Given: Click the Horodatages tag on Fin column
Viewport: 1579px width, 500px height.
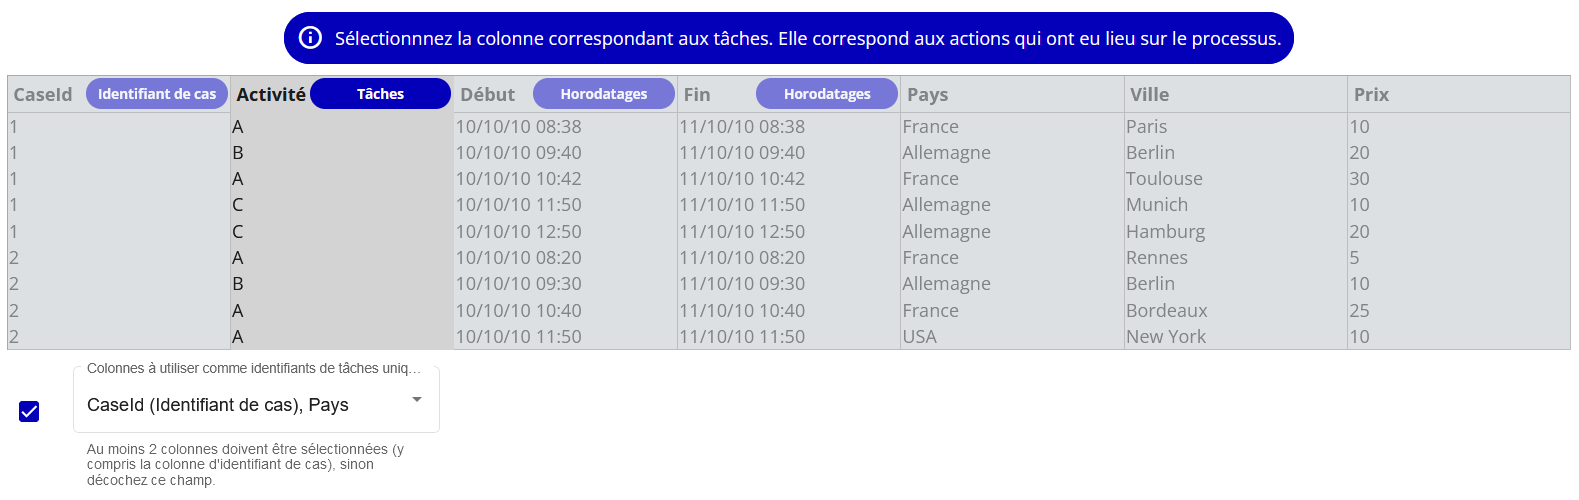Looking at the screenshot, I should [x=827, y=94].
